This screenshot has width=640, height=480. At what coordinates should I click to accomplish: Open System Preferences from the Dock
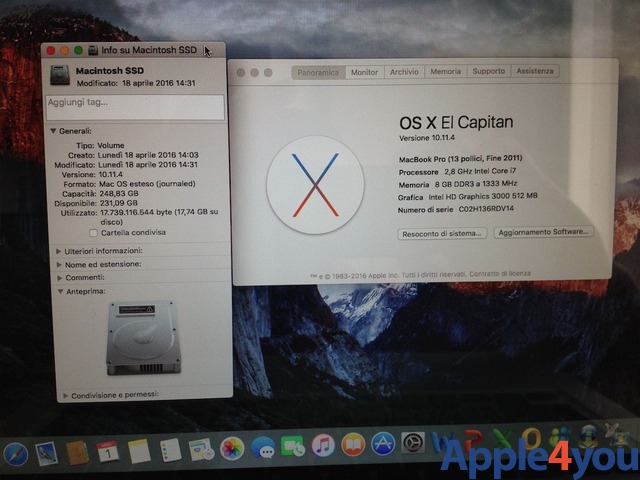413,443
